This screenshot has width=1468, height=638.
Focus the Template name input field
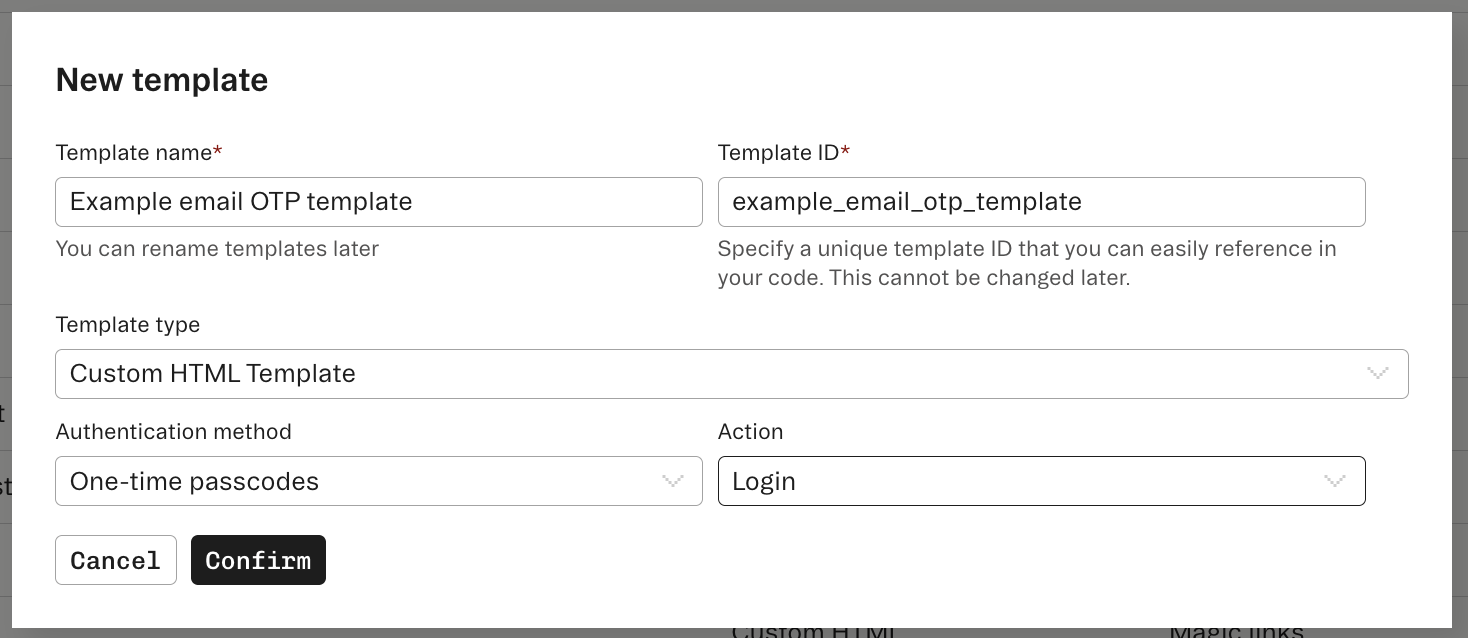click(x=378, y=201)
